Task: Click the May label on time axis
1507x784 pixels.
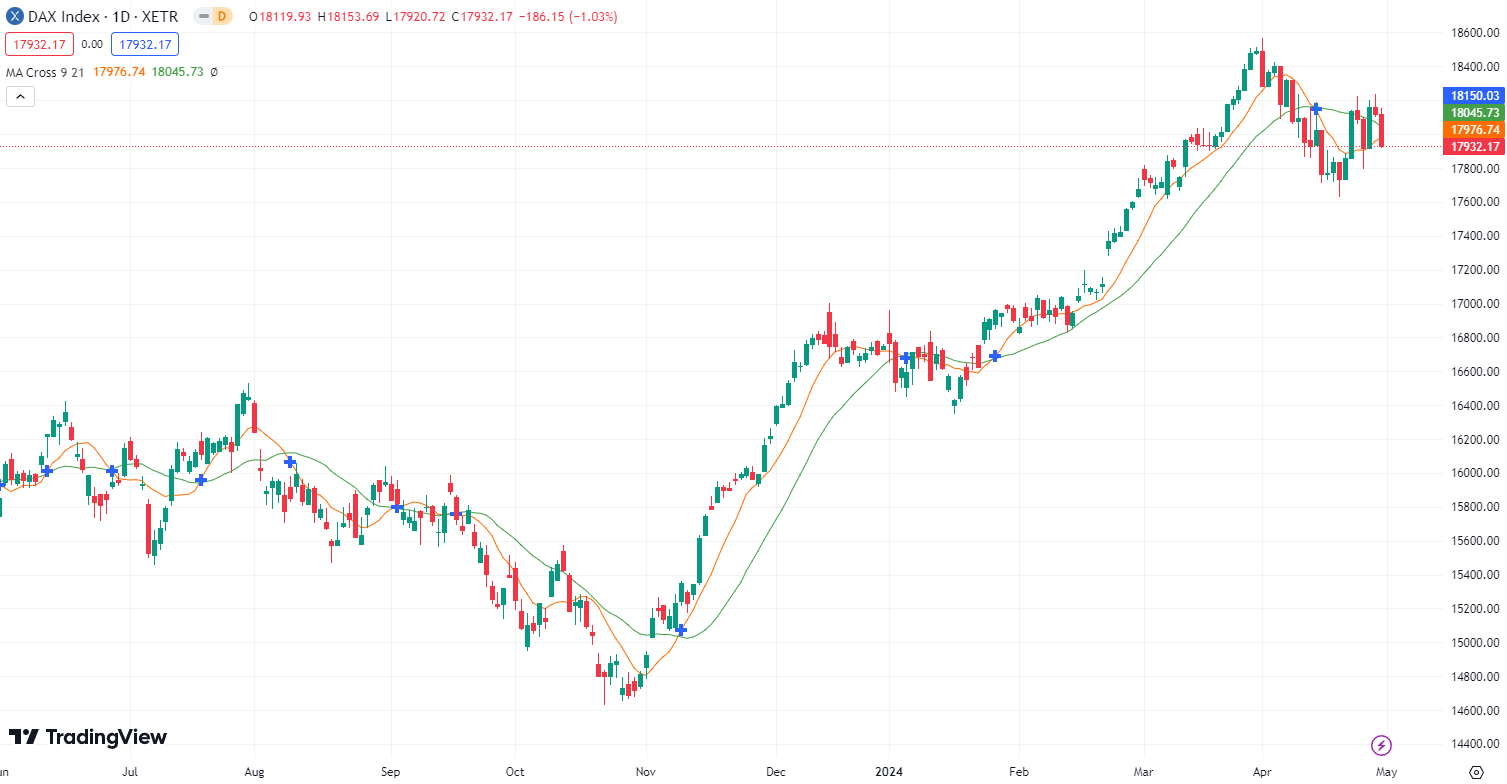Action: pyautogui.click(x=1387, y=772)
